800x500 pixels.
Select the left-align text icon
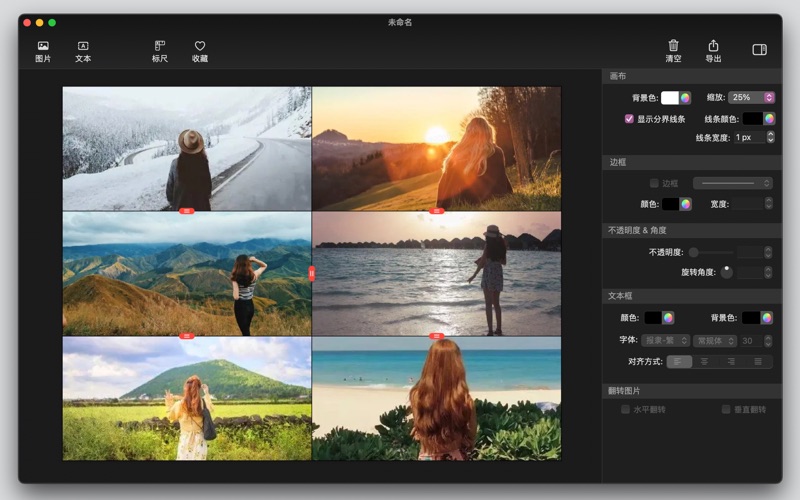click(x=679, y=361)
